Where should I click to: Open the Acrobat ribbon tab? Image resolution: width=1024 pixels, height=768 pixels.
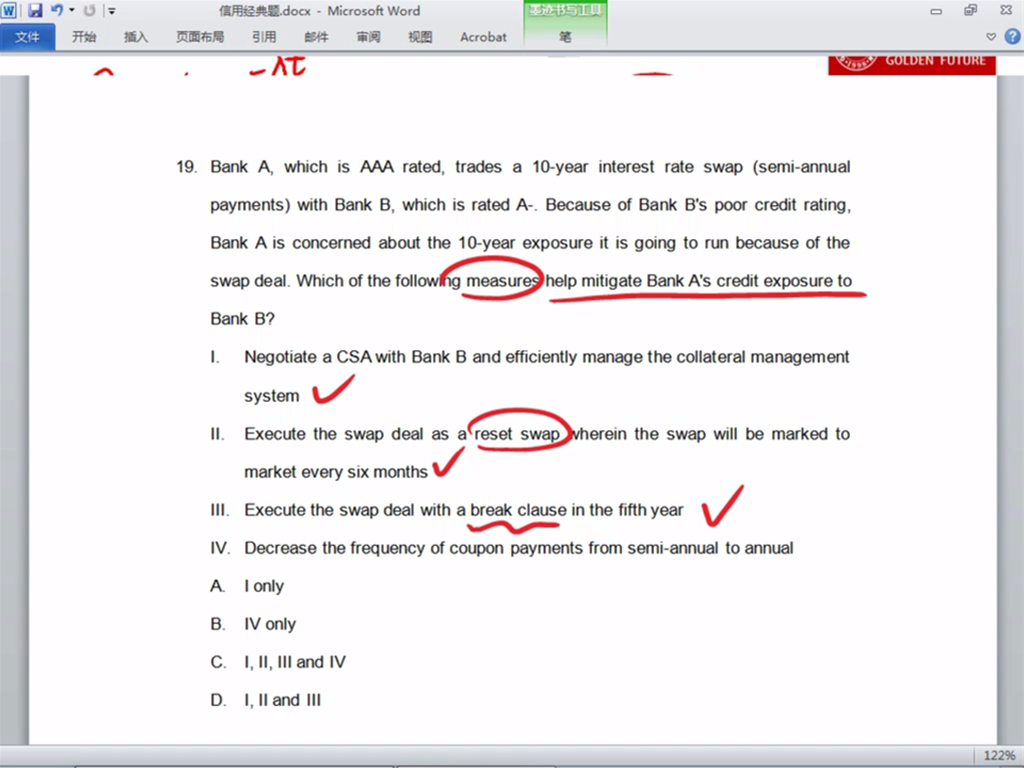coord(483,37)
